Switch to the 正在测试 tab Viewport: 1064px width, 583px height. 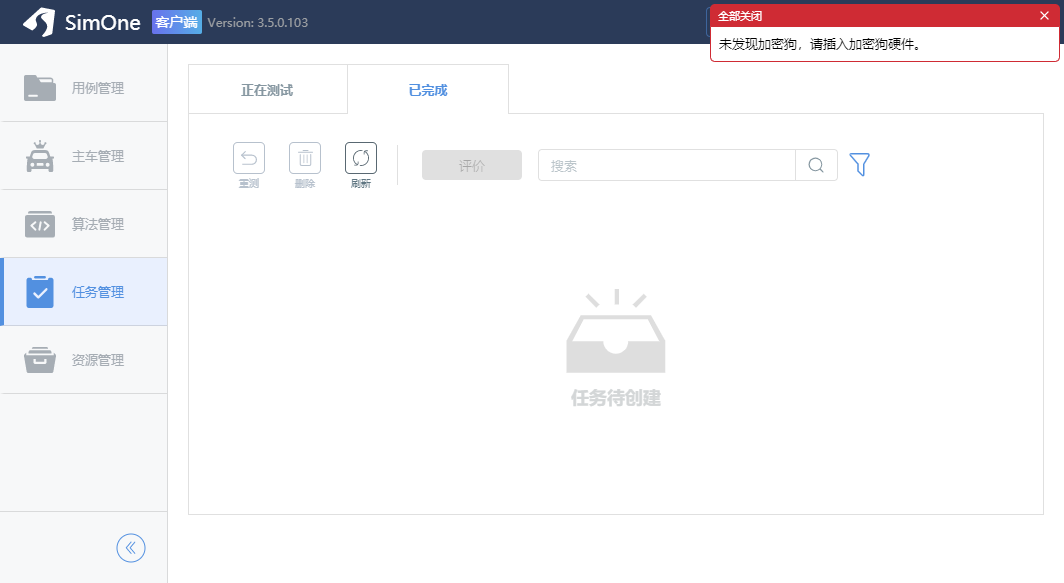(267, 90)
